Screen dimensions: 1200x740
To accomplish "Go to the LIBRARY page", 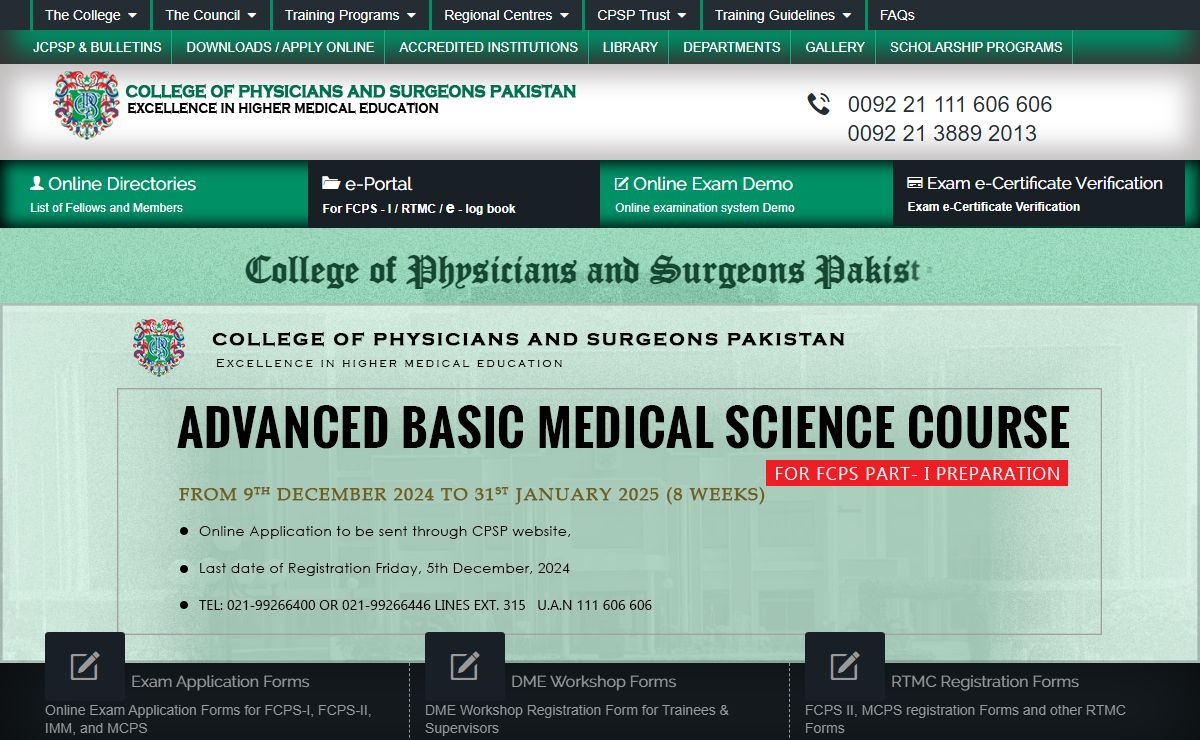I will click(x=630, y=47).
